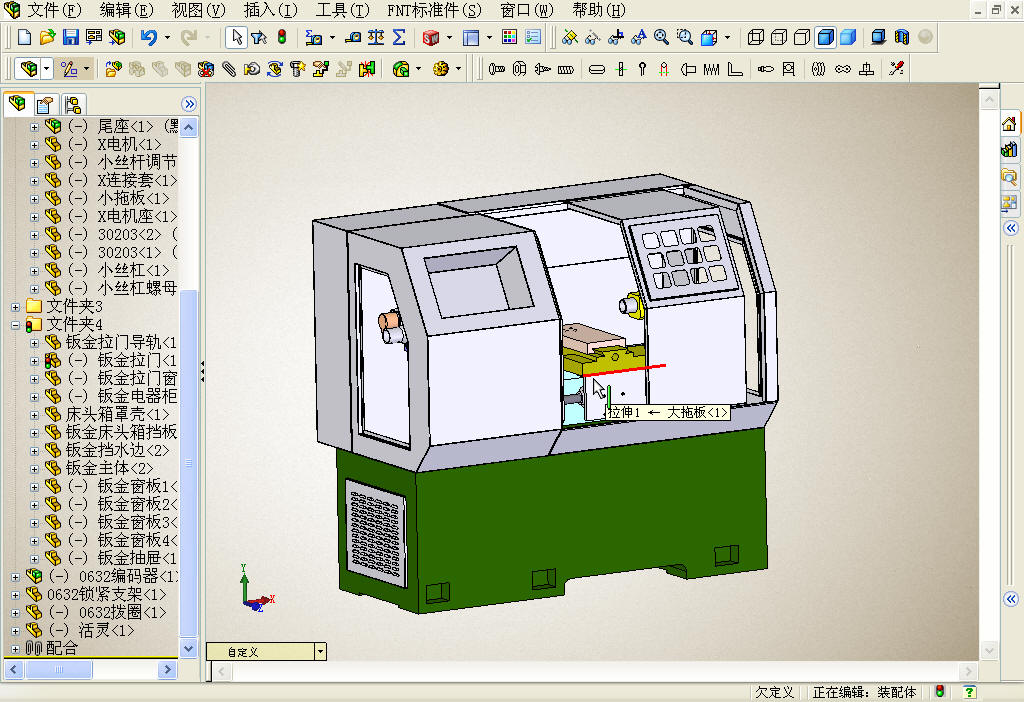Switch to Hidden Lines Removed display
1024x702 pixels.
pos(802,37)
